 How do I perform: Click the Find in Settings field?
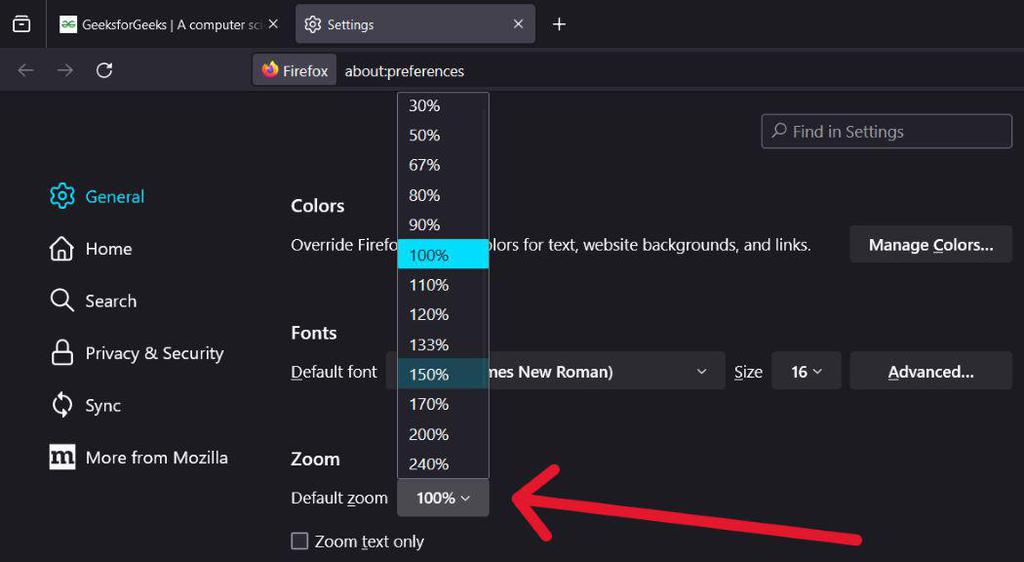pyautogui.click(x=886, y=131)
